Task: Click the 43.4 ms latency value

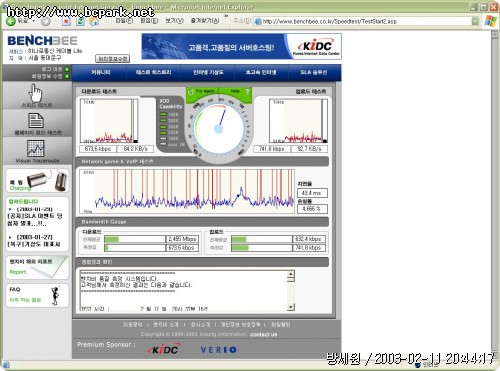Action: tap(312, 193)
